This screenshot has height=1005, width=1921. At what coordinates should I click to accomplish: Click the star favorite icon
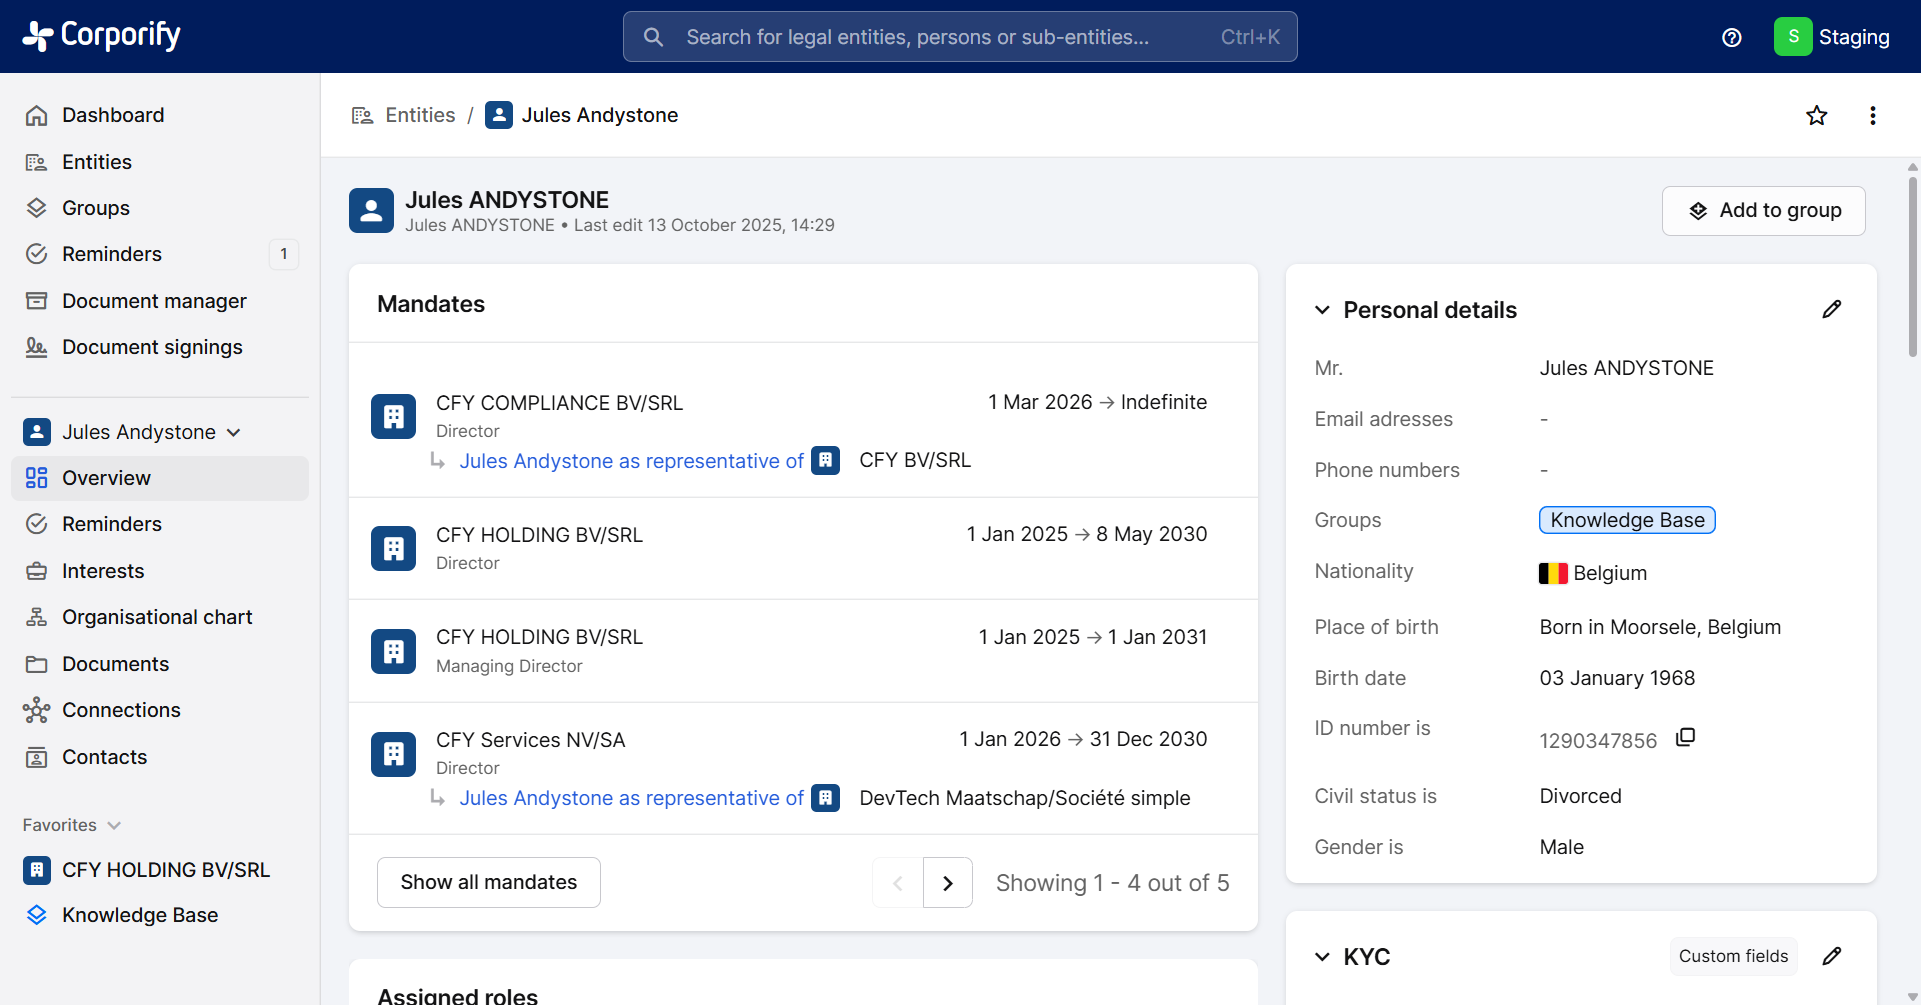pyautogui.click(x=1816, y=116)
